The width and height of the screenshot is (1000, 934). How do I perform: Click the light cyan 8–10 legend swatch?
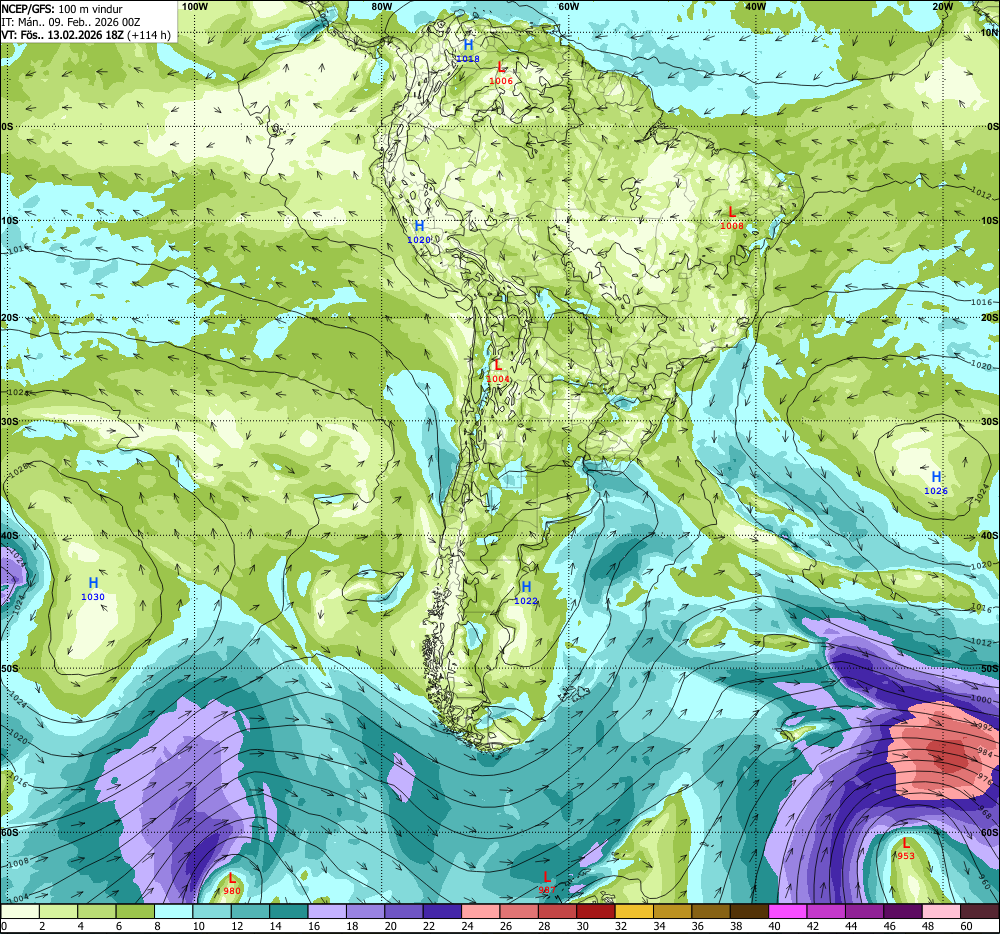(173, 912)
